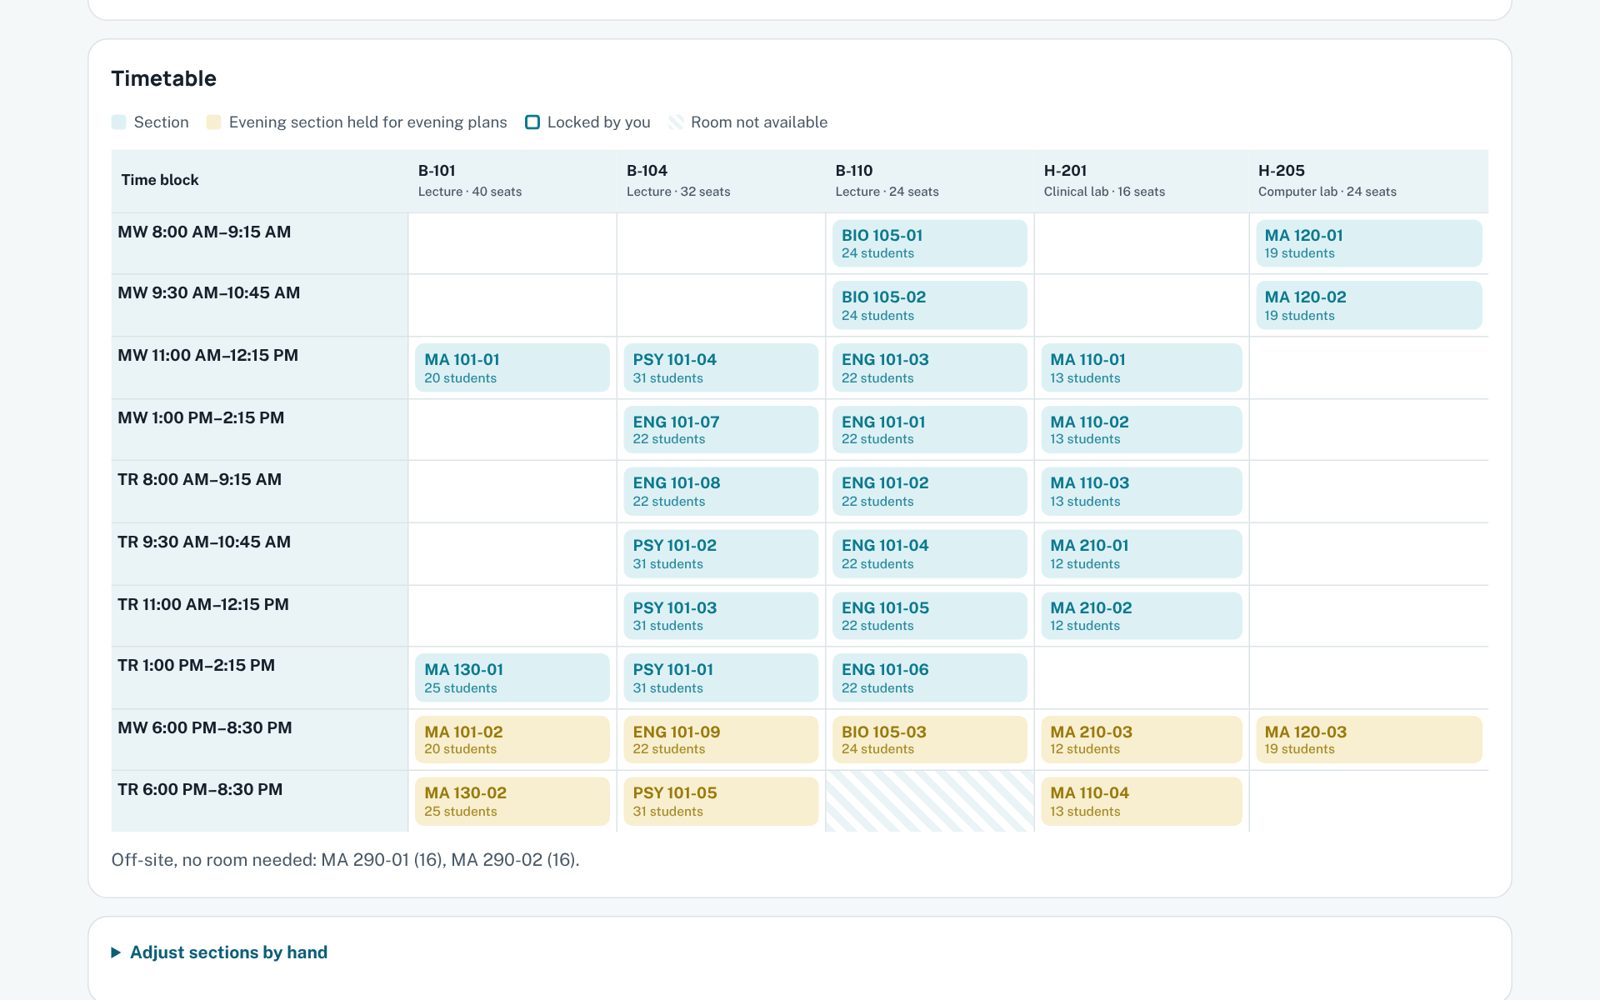Select the ENG 101-01 section
Screen dimensions: 1600x1000
[930, 430]
